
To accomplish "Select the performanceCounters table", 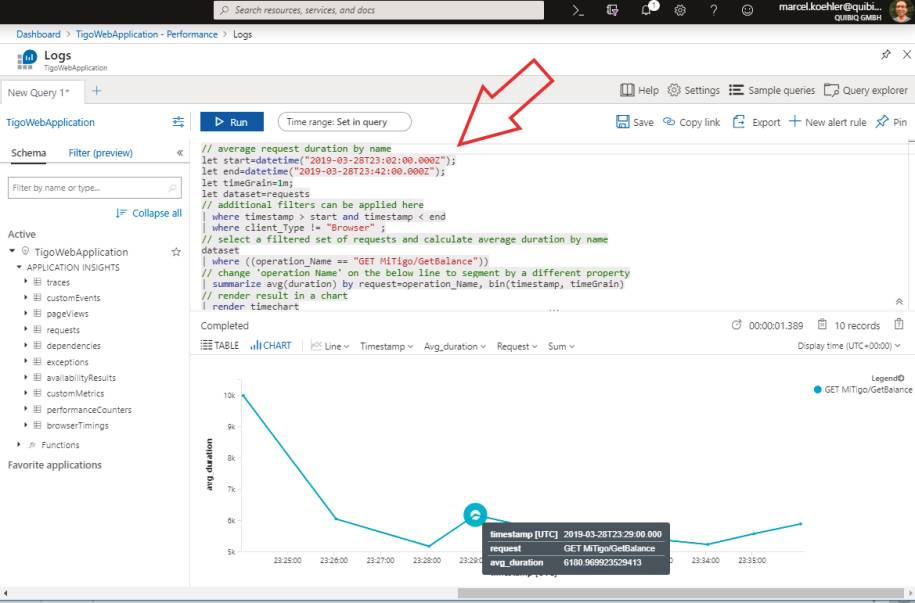I will (89, 410).
